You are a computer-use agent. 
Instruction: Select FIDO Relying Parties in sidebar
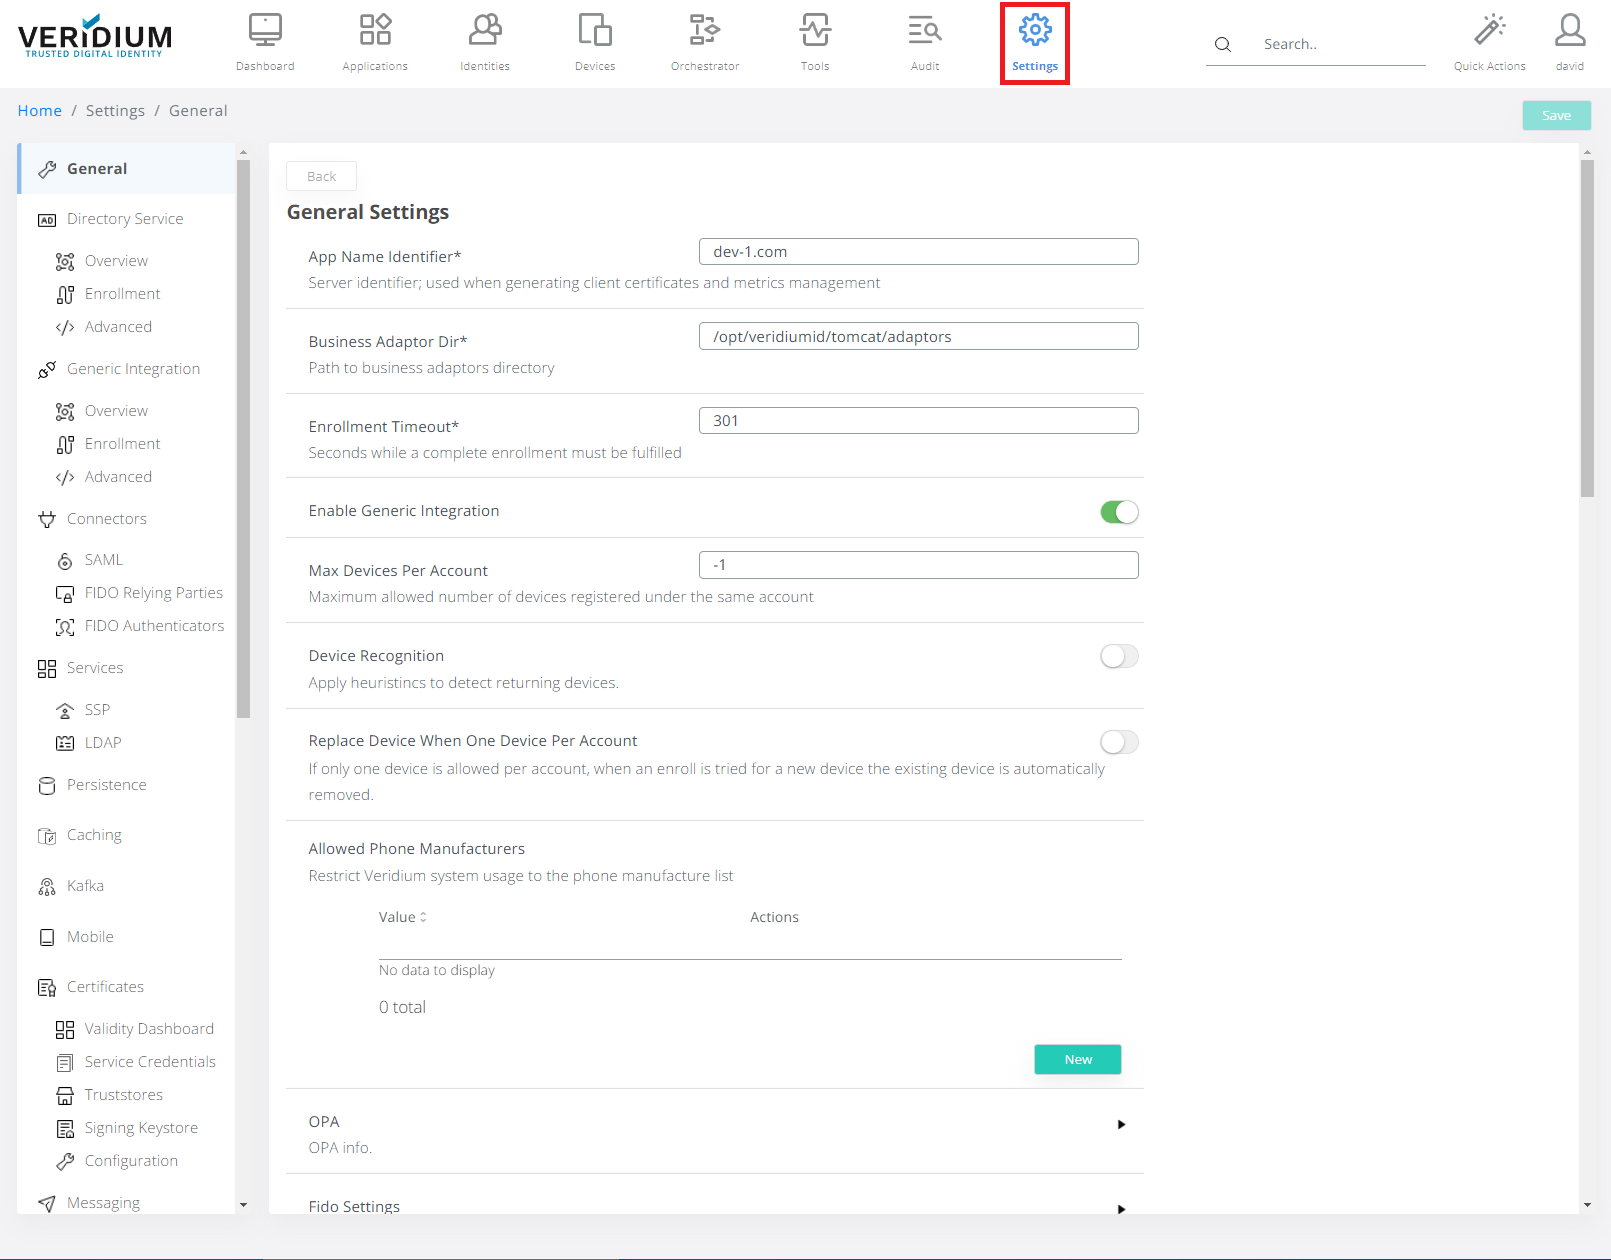153,593
